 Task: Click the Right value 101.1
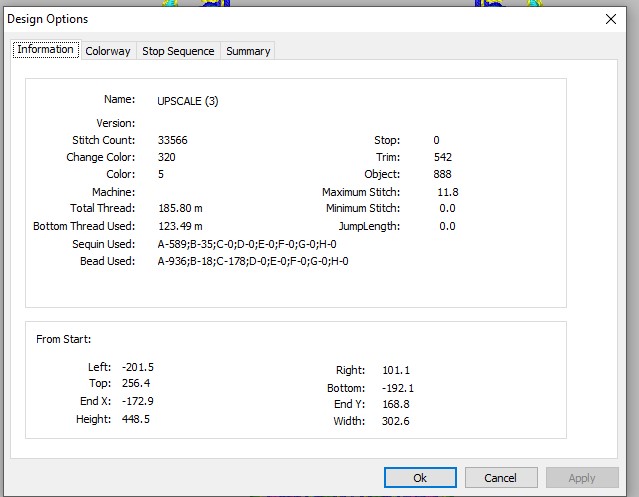(x=396, y=370)
